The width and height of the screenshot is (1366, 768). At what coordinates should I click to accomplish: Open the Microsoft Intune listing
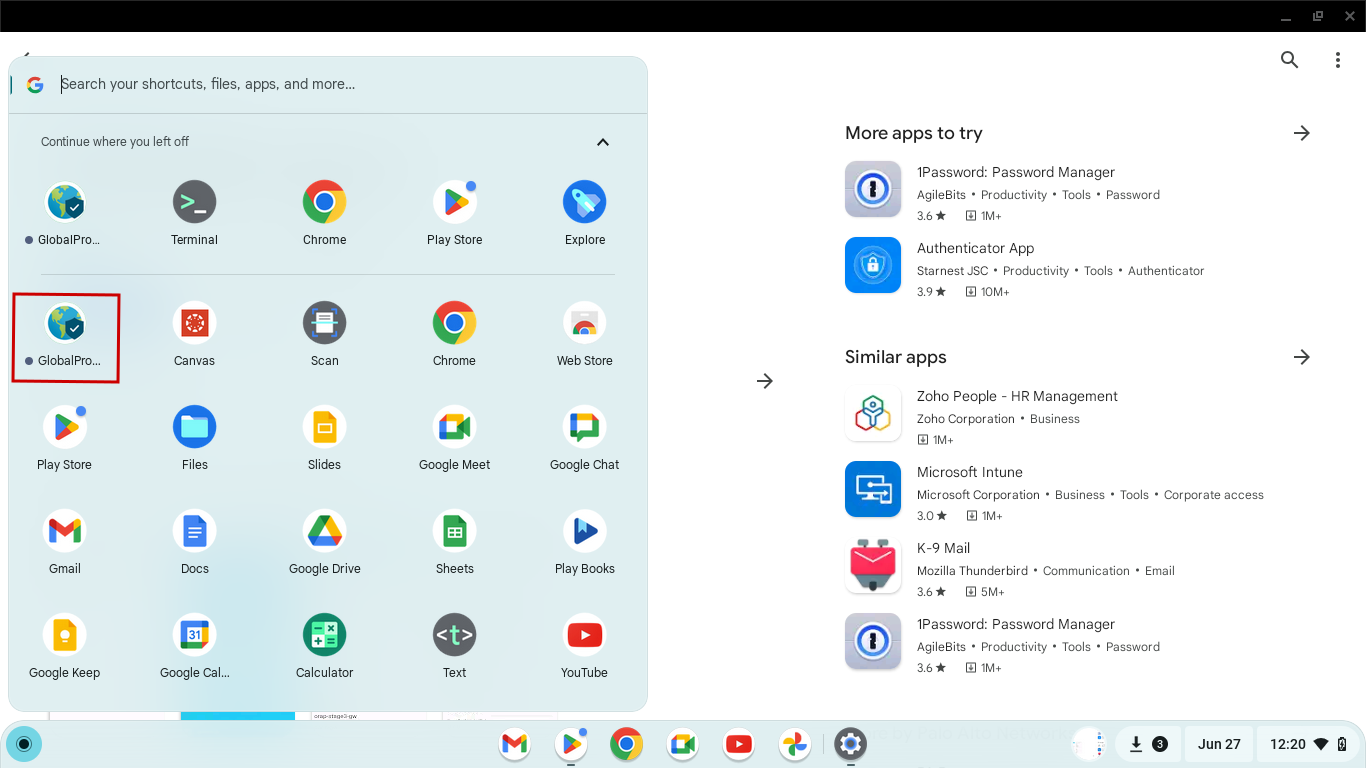[1077, 493]
